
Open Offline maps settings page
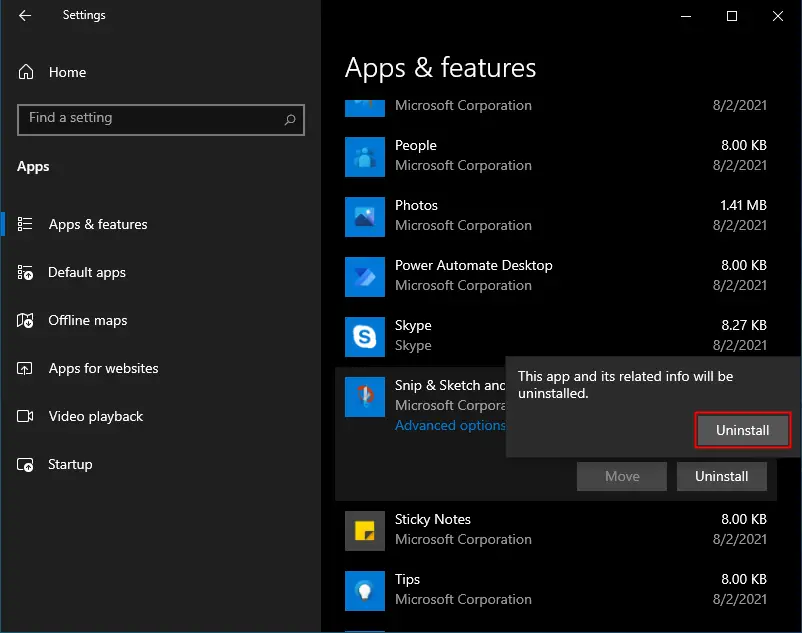[87, 320]
